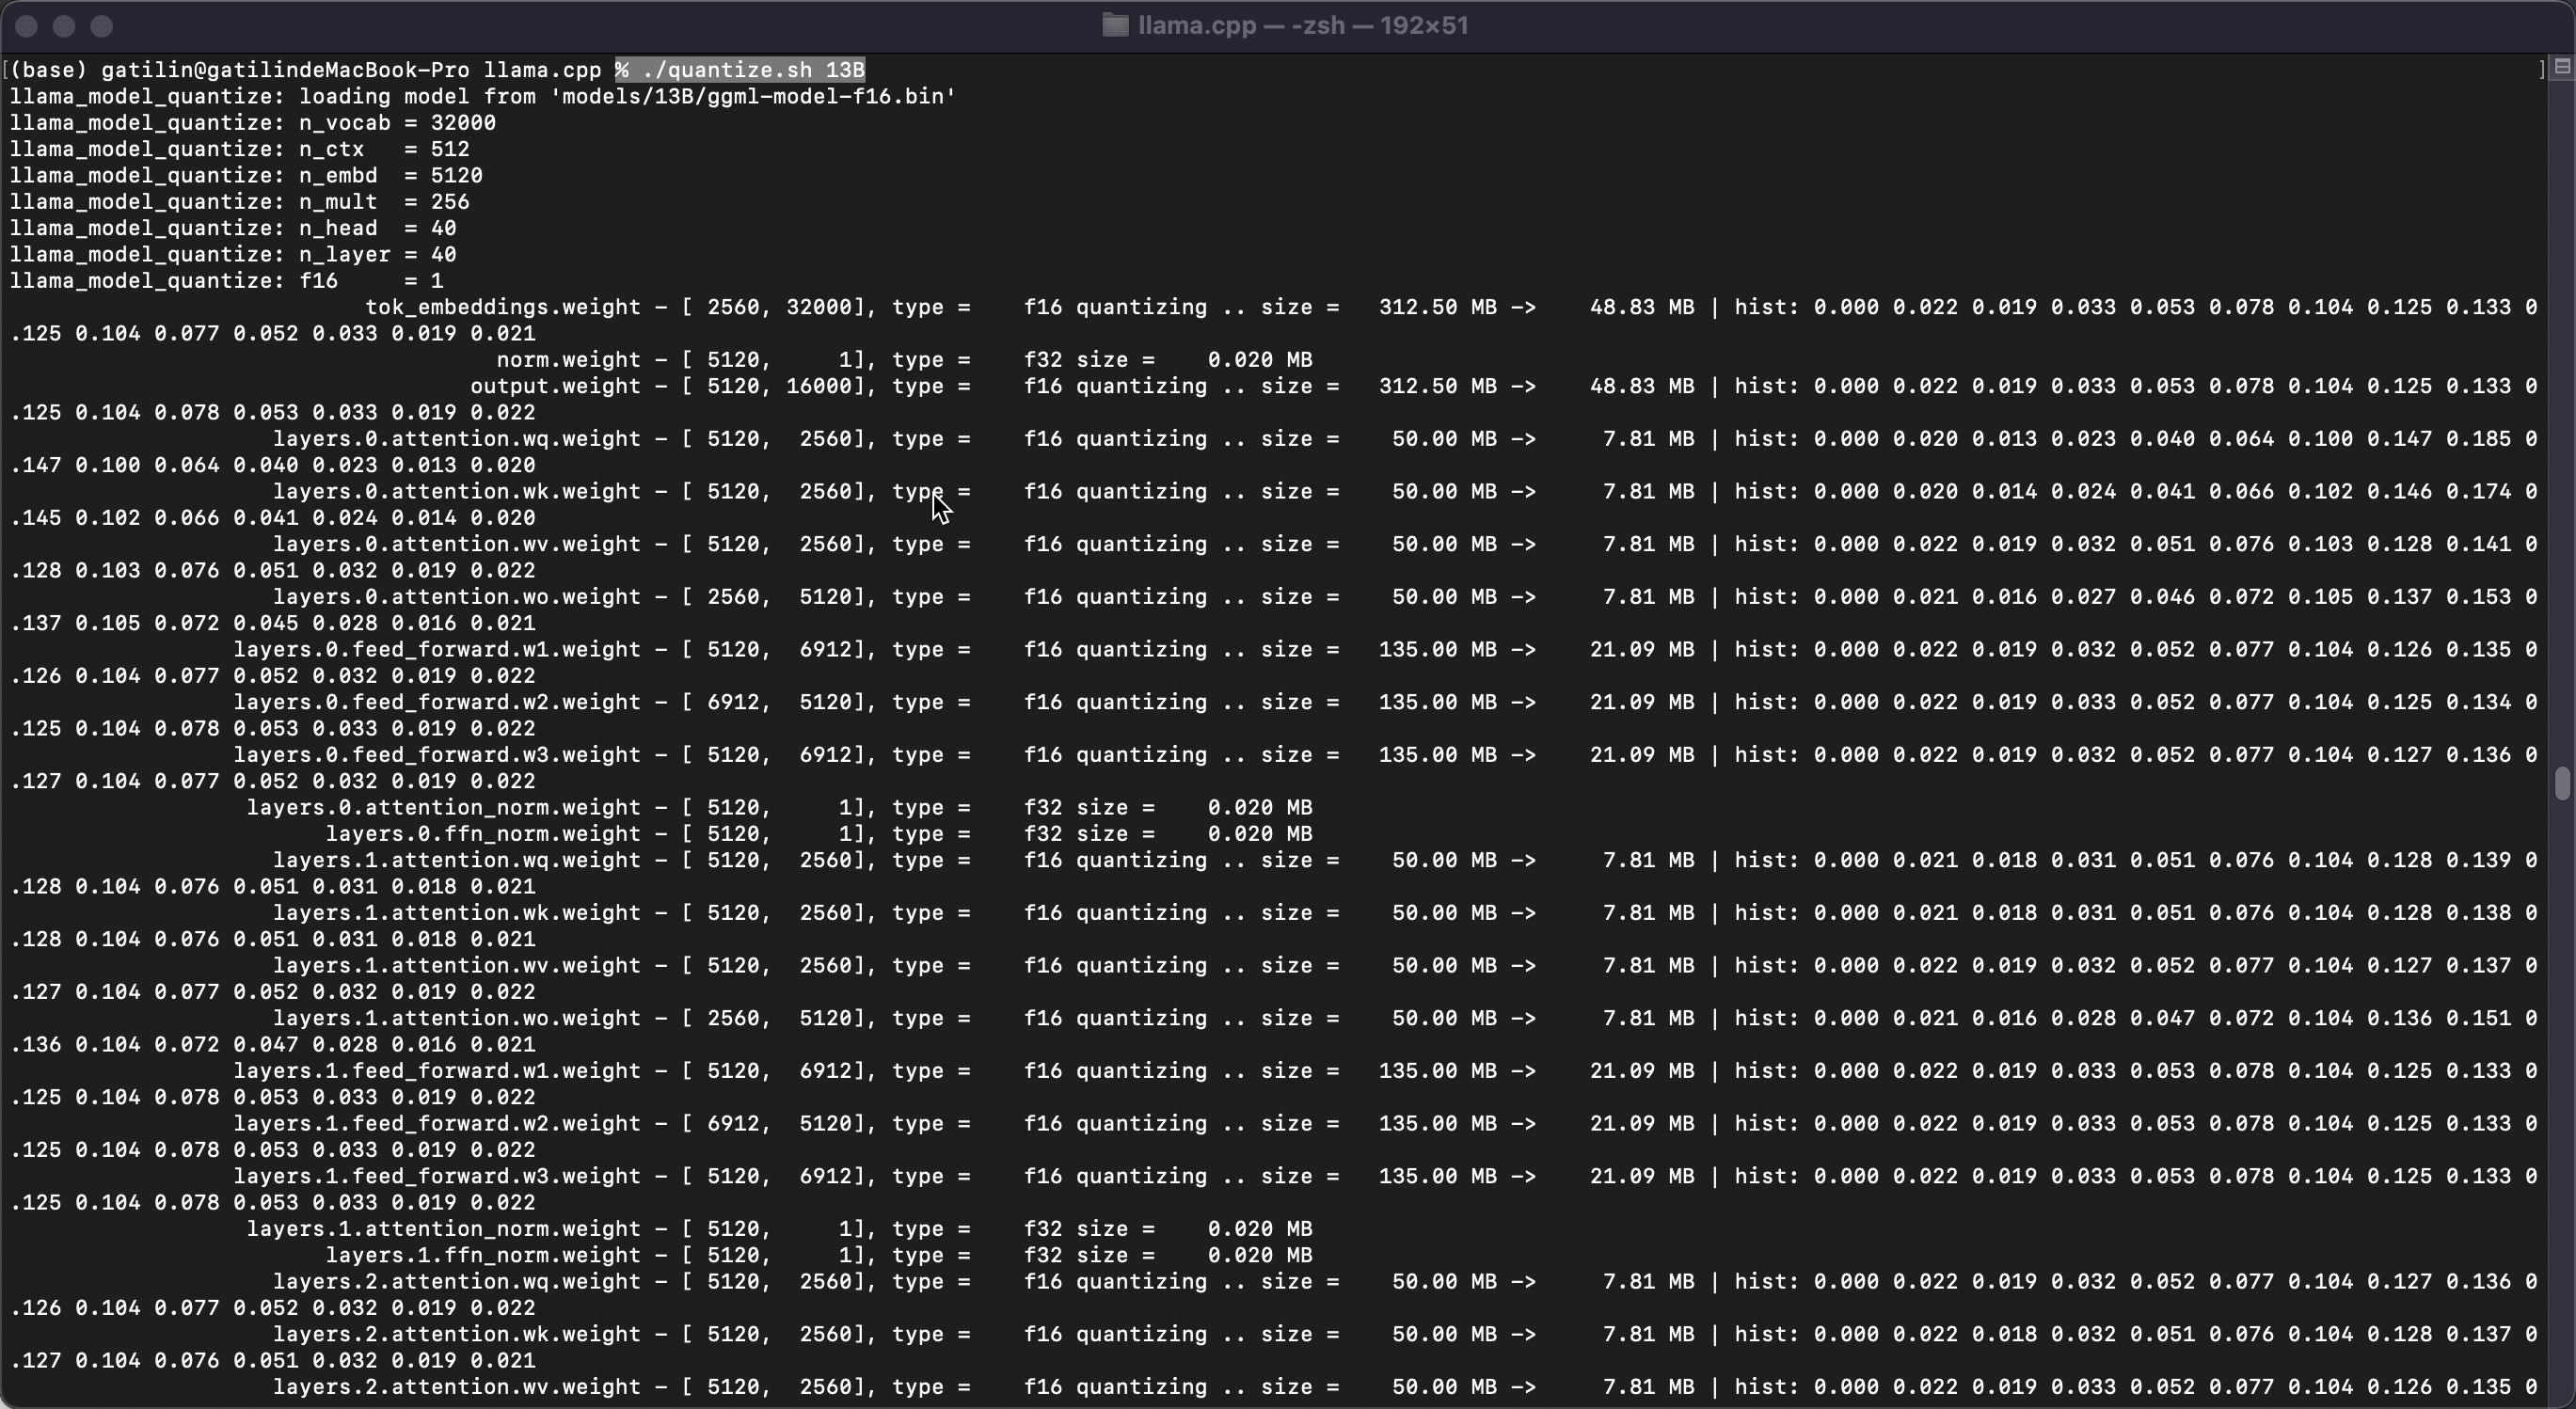Click layers.0.attention.wq.weight text
Viewport: 2576px width, 1409px height.
pos(456,438)
